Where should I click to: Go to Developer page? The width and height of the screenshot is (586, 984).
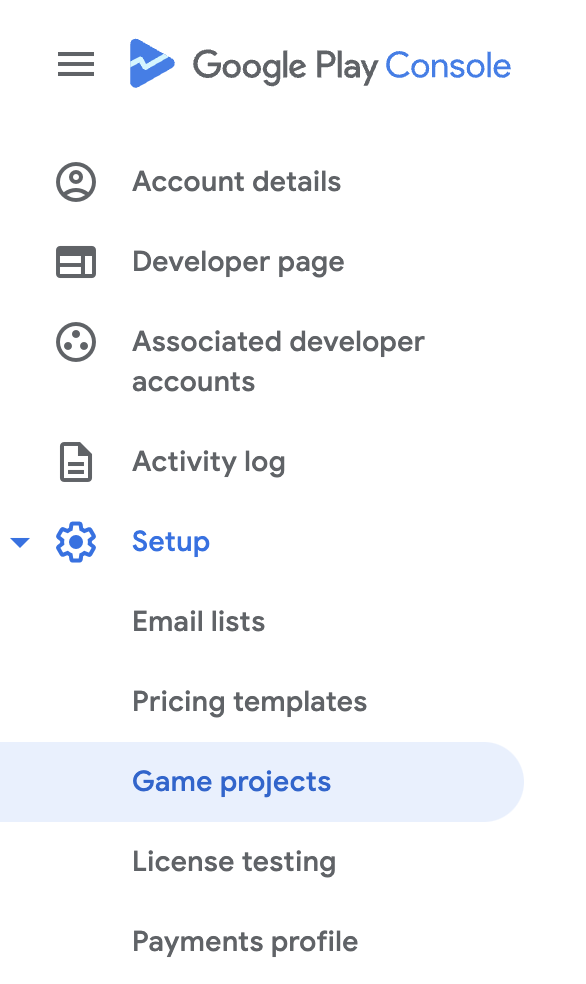[x=238, y=262]
